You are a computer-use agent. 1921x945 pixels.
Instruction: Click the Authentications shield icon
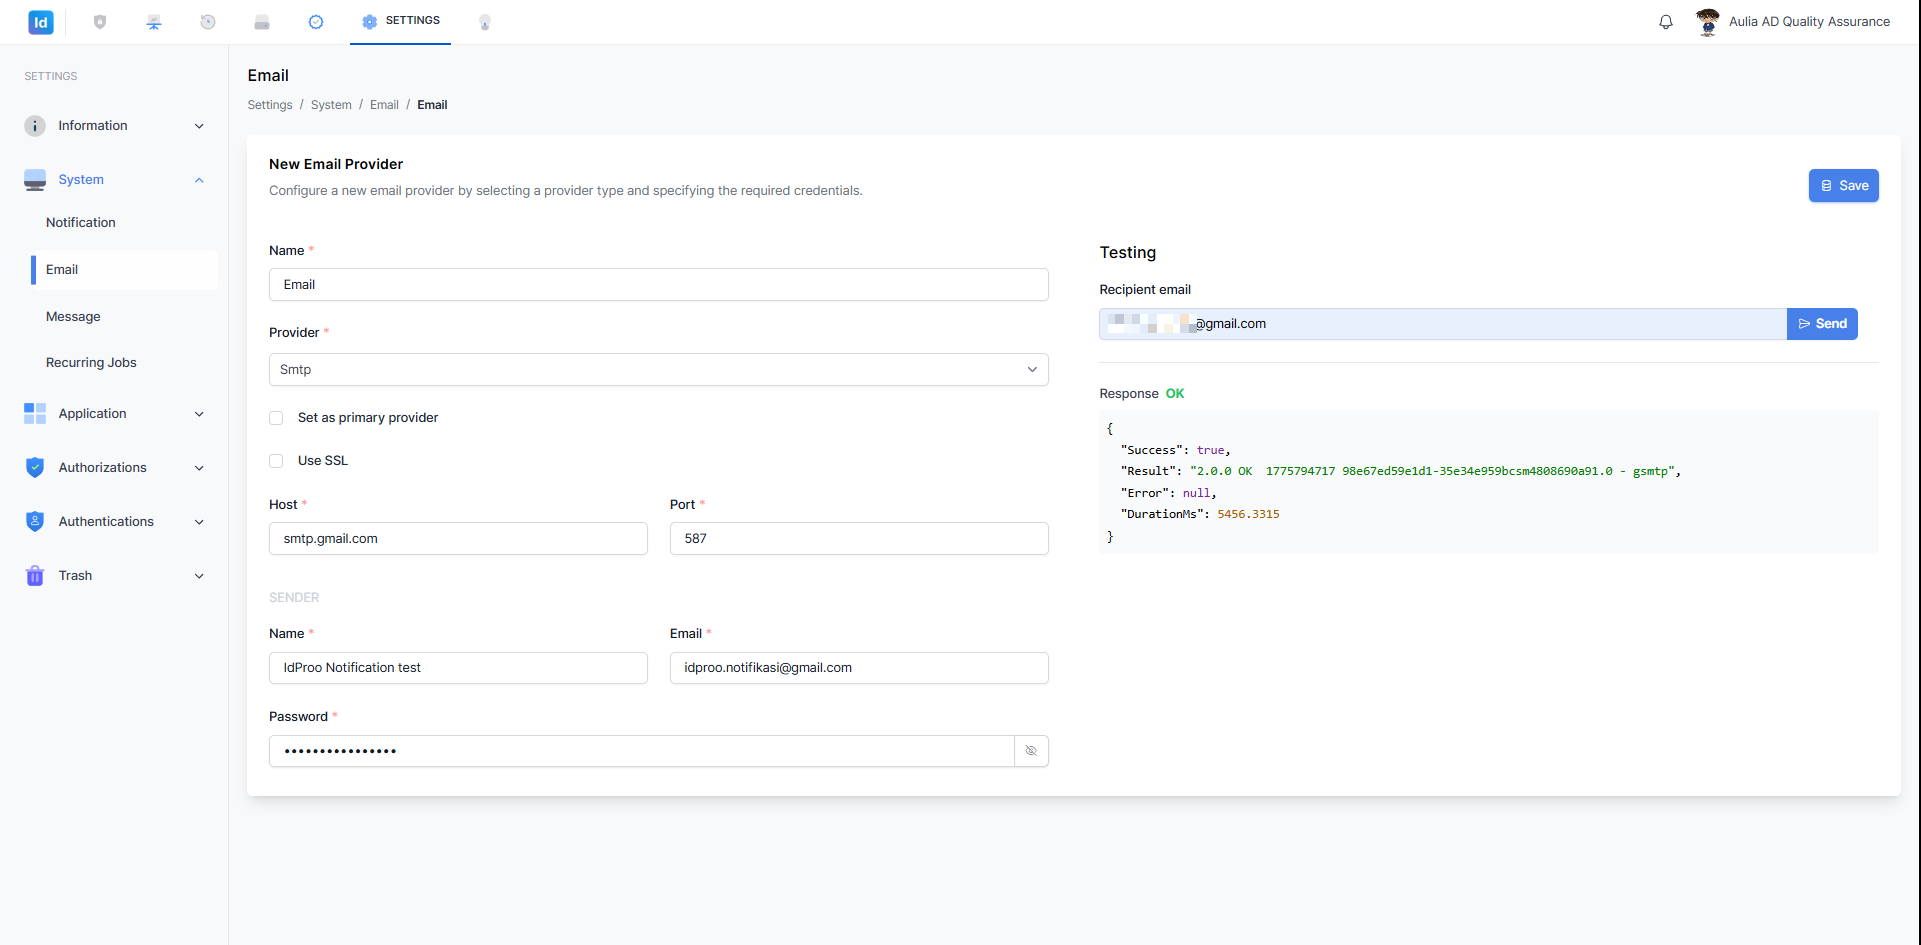point(35,522)
